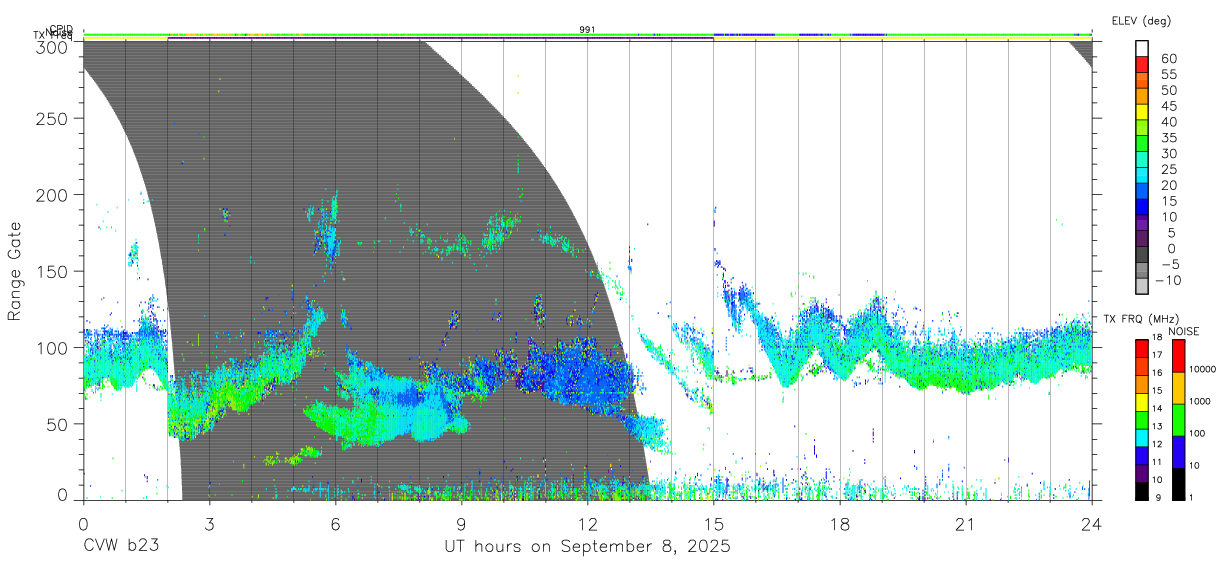1228x567 pixels.
Task: Click the black NOISE 1–10 swatch
Action: (x=1177, y=483)
